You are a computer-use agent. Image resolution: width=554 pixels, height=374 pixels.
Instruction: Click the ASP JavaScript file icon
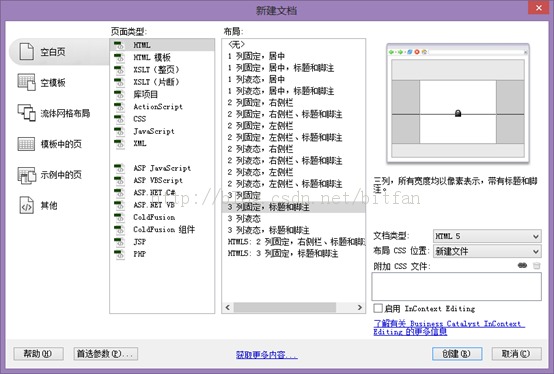point(119,168)
